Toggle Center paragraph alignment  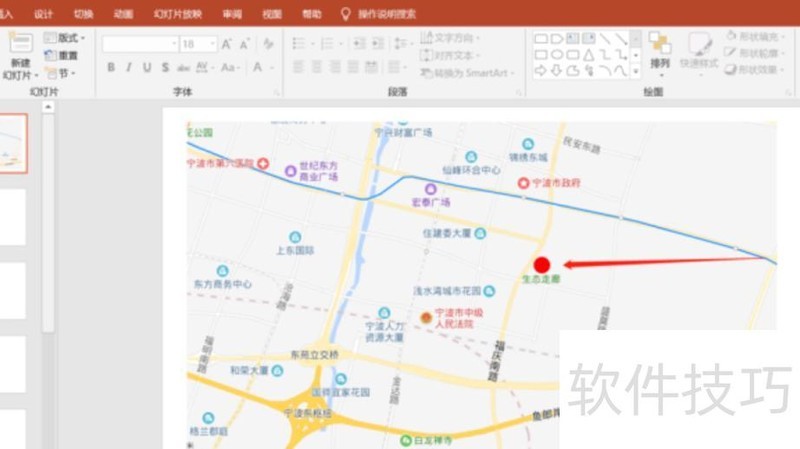coord(317,67)
